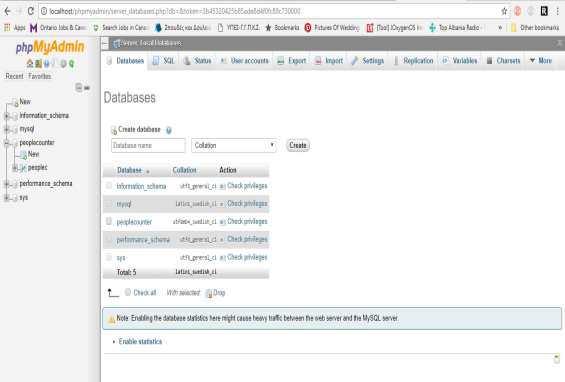Click the phpMyAdmin logo
565x382 pixels.
coord(50,47)
